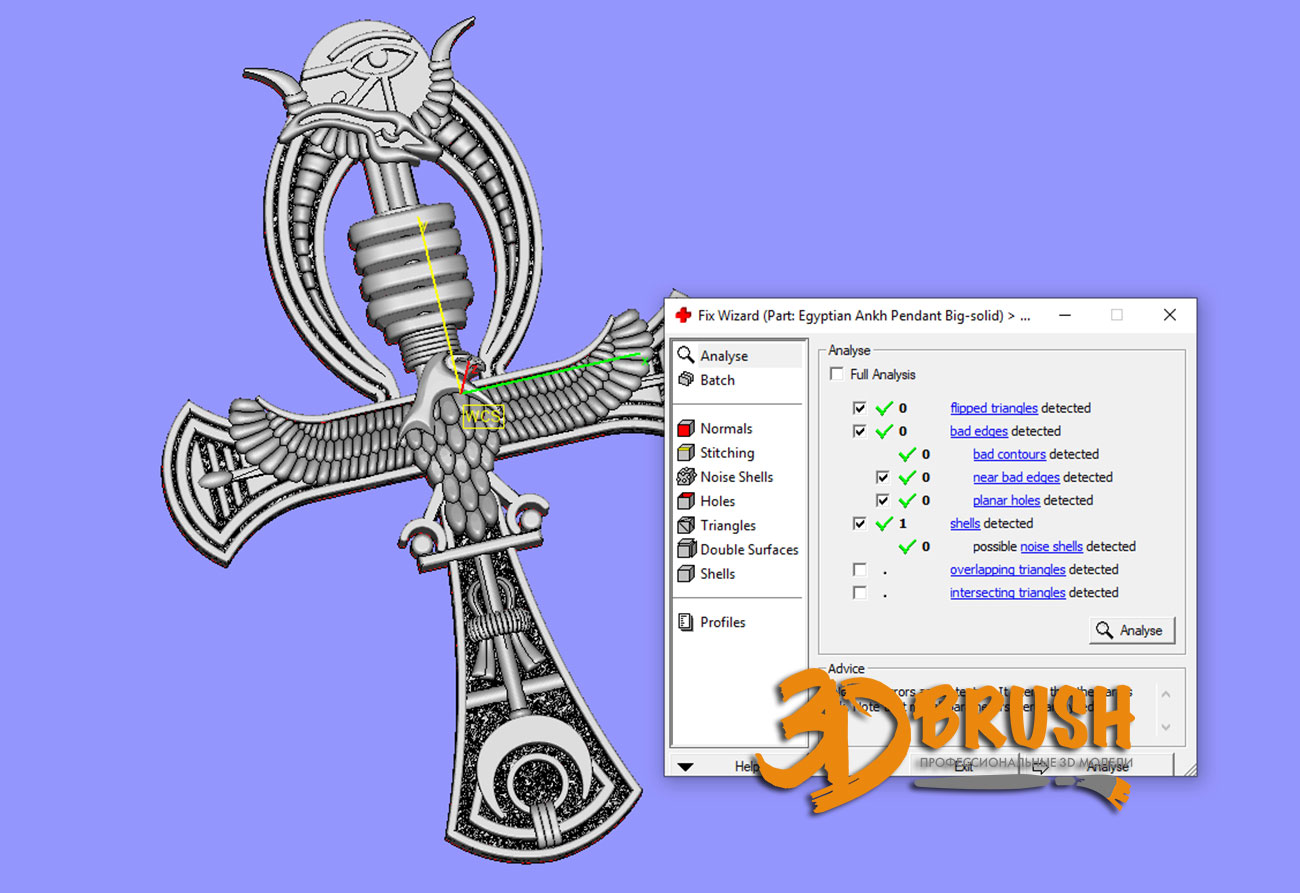The image size is (1300, 893).
Task: Uncheck the planar holes checkbox
Action: click(x=883, y=500)
